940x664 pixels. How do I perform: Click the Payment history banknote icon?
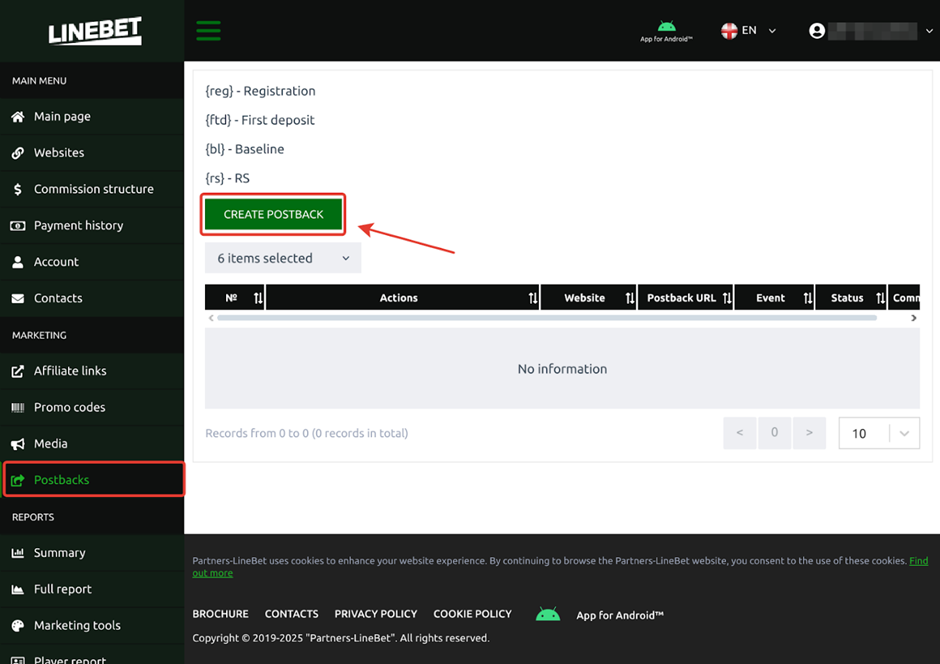[18, 226]
